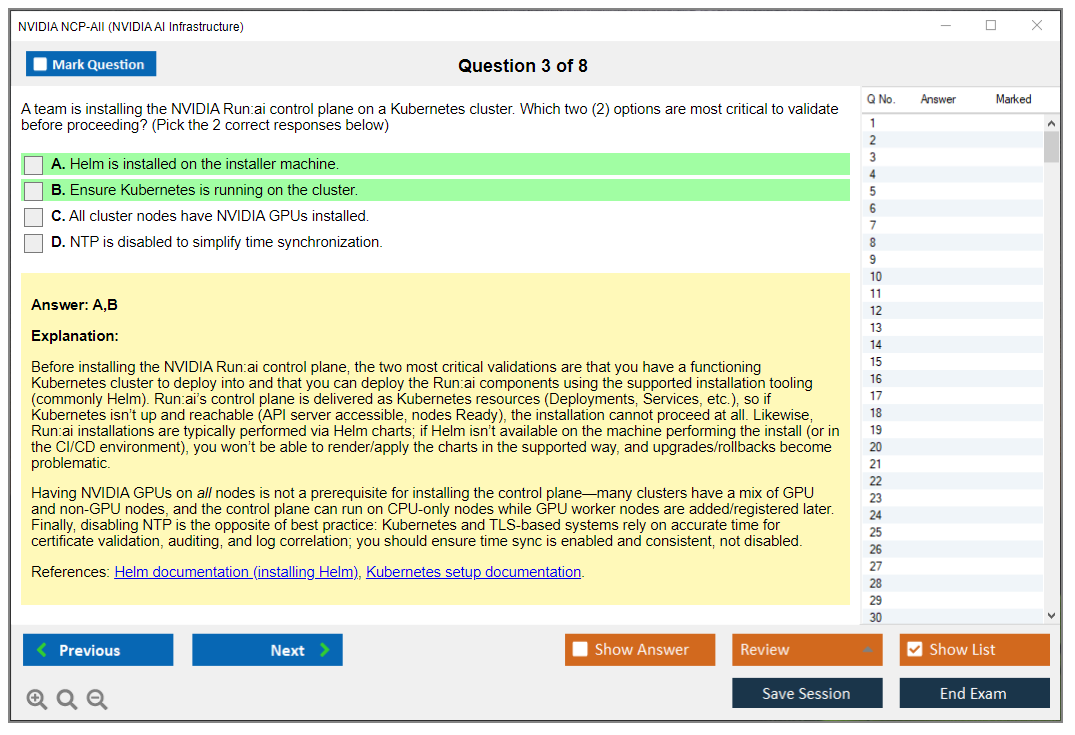Select answer A checkbox for Helm
This screenshot has width=1075, height=735.
(x=34, y=165)
